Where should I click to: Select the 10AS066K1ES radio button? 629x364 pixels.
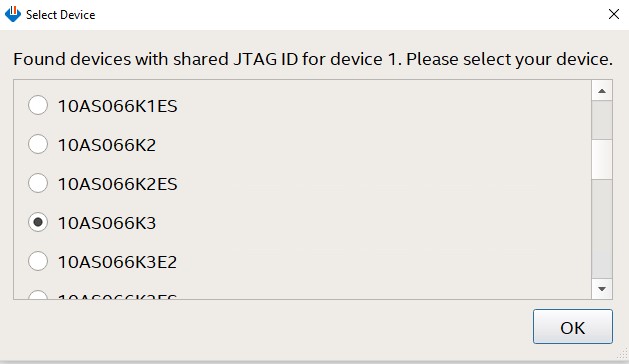(38, 105)
